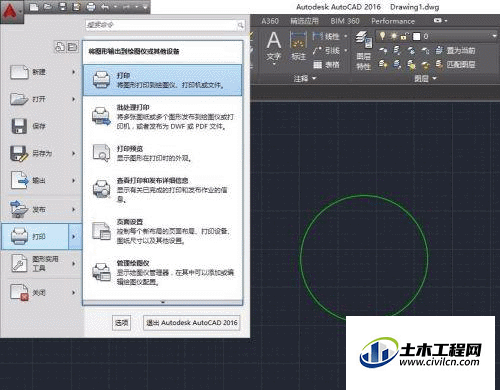Viewport: 500px width, 390px height.
Task: Toggle layer lock padlock icon
Action: (x=404, y=36)
